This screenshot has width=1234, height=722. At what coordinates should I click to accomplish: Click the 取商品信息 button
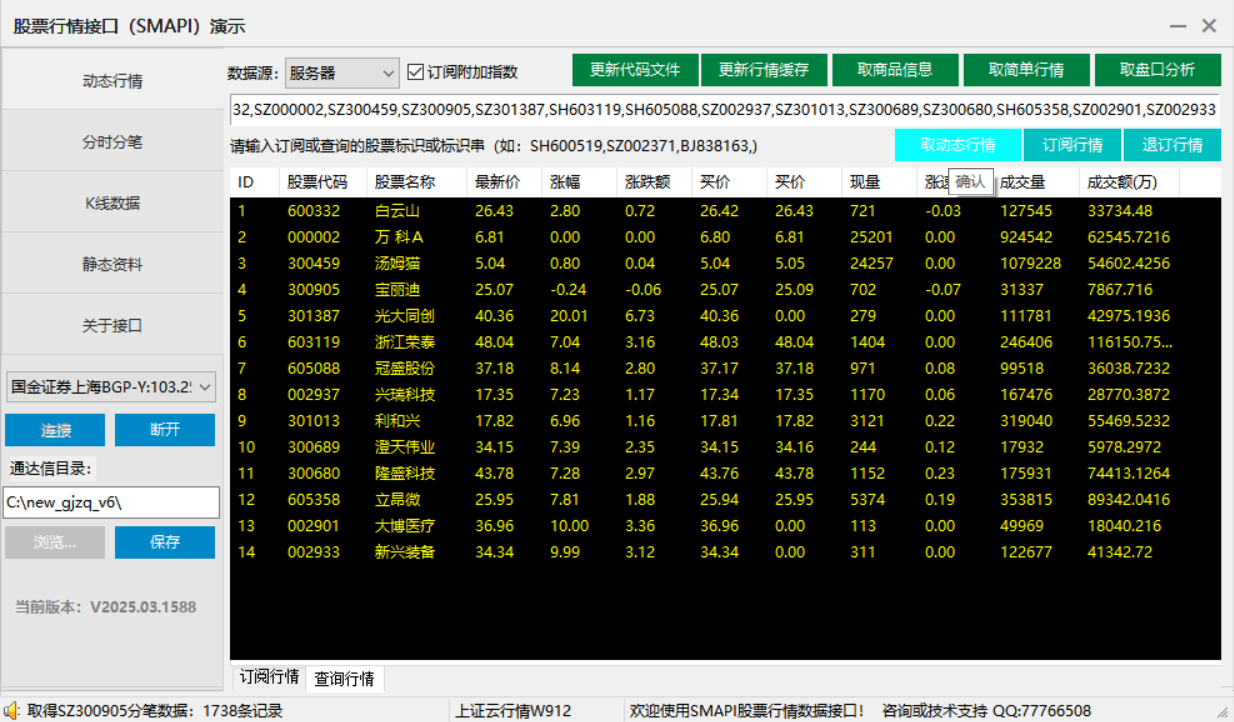click(x=895, y=70)
